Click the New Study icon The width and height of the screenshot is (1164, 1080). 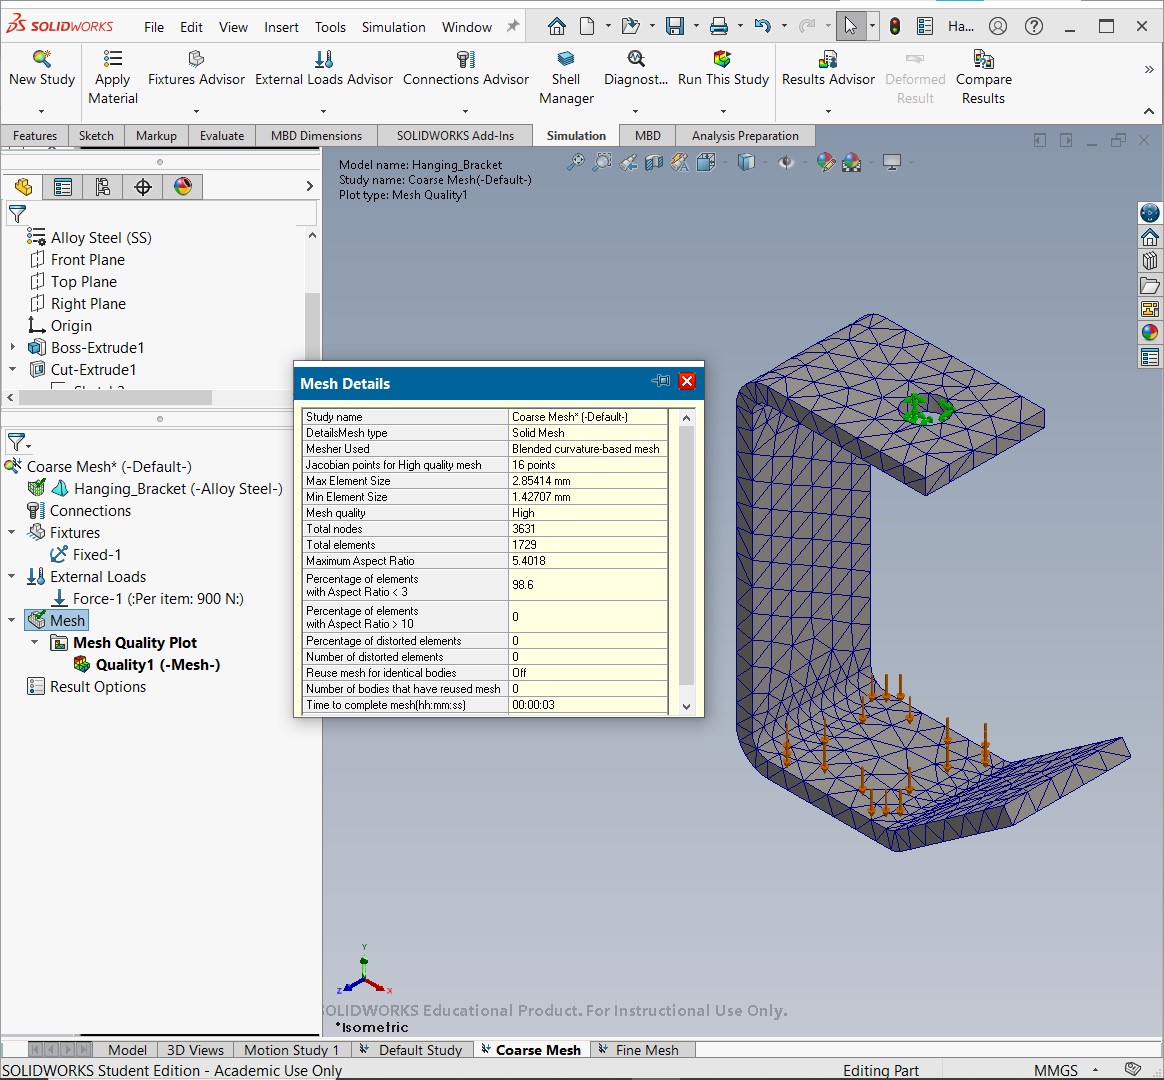coord(42,59)
